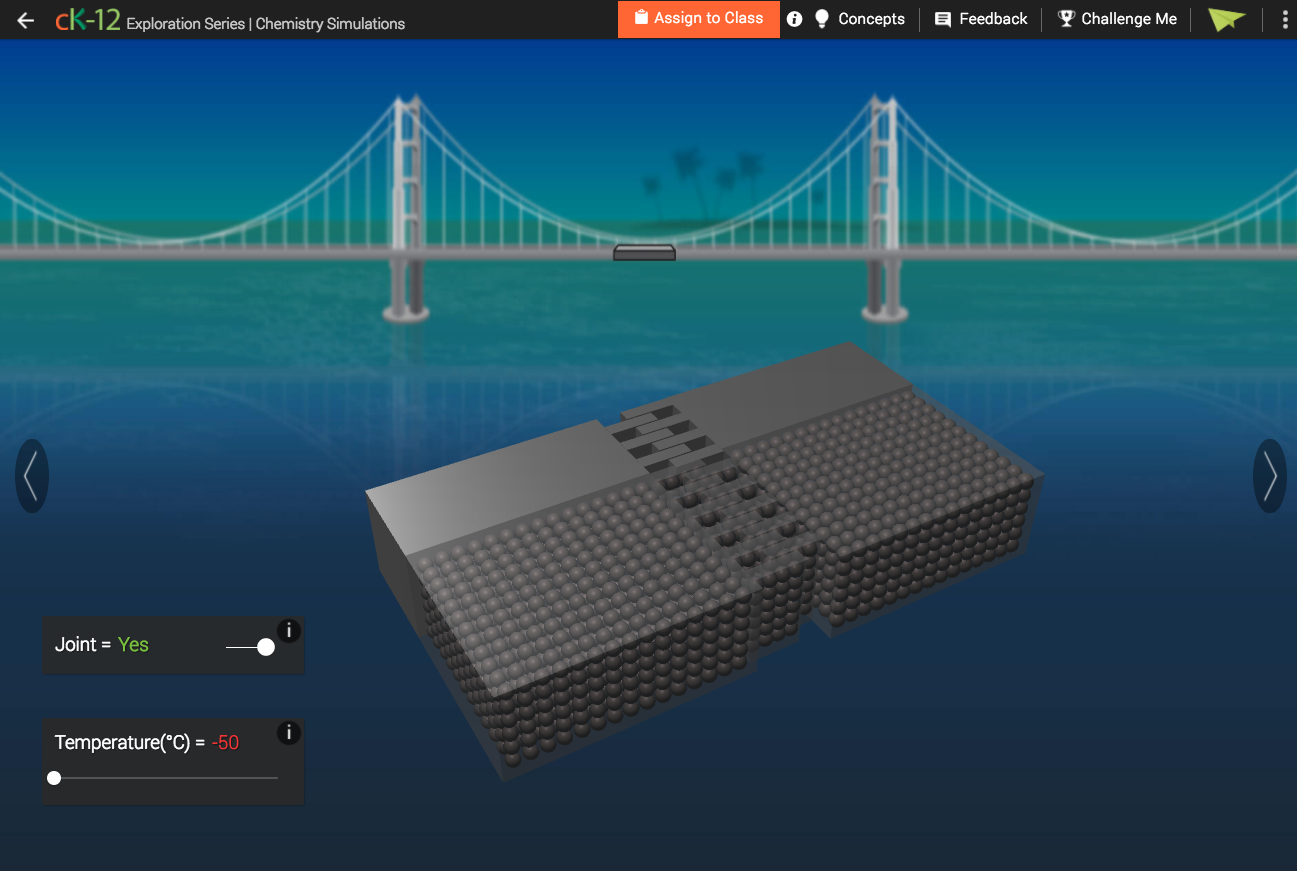The height and width of the screenshot is (871, 1297).
Task: Share the simulation with the paper plane icon
Action: click(x=1226, y=19)
